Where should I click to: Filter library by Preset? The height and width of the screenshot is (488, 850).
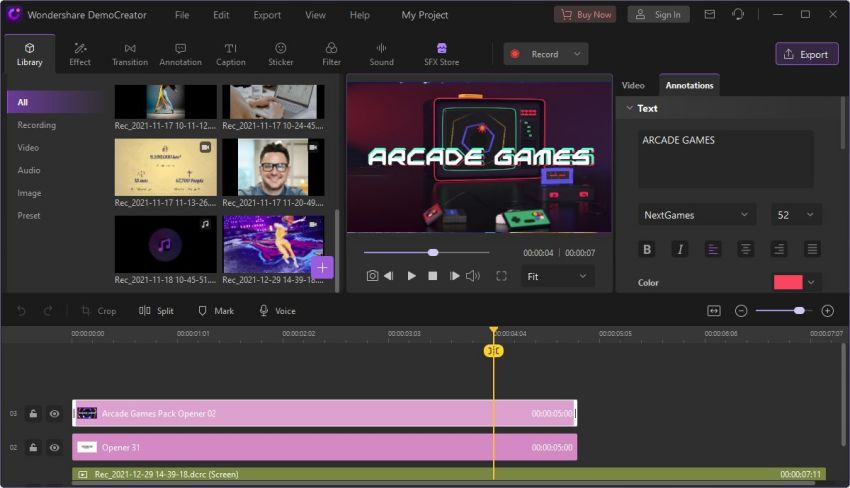29,215
